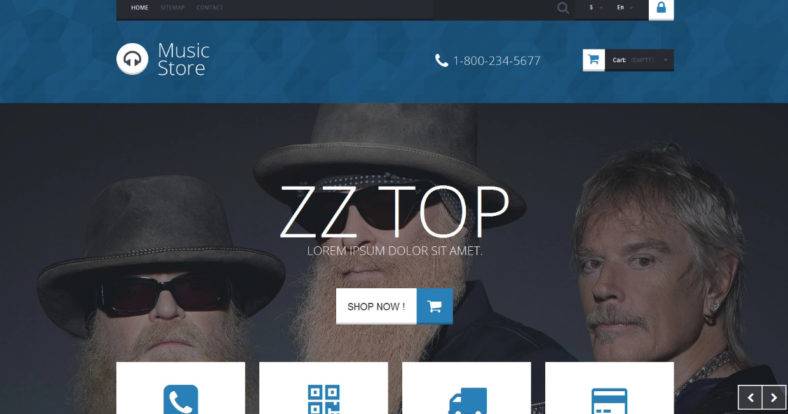Expand the Cart dropdown
This screenshot has height=414, width=788.
[639, 60]
